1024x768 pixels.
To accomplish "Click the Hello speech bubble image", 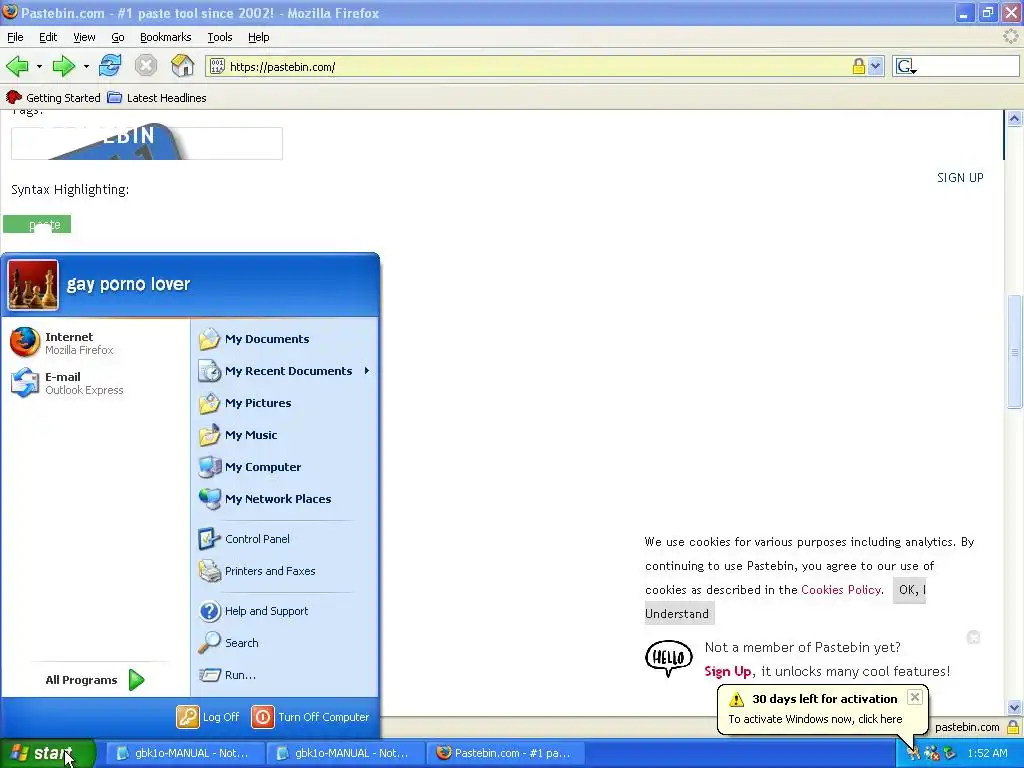I will (x=669, y=658).
